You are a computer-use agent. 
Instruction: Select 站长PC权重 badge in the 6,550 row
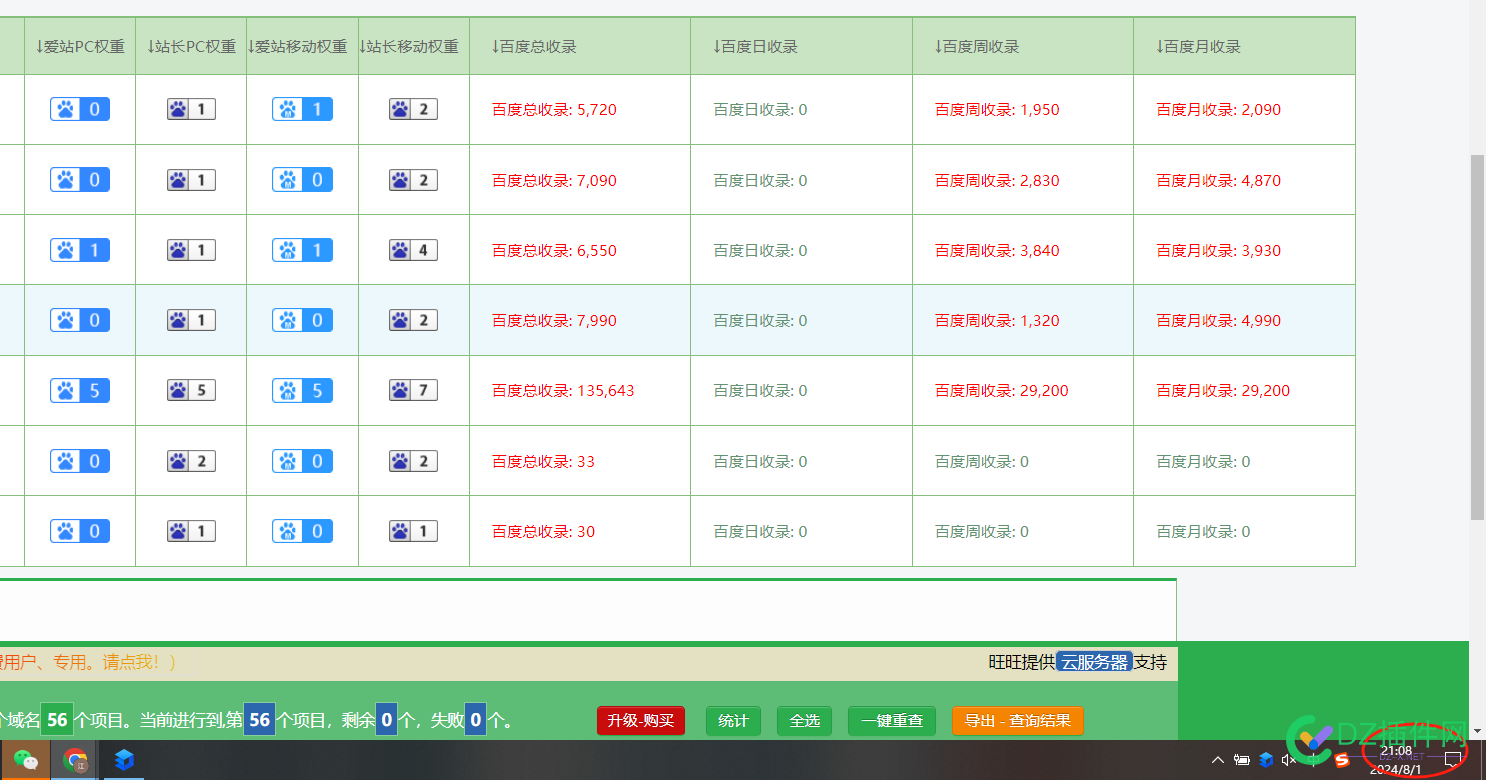pyautogui.click(x=191, y=250)
